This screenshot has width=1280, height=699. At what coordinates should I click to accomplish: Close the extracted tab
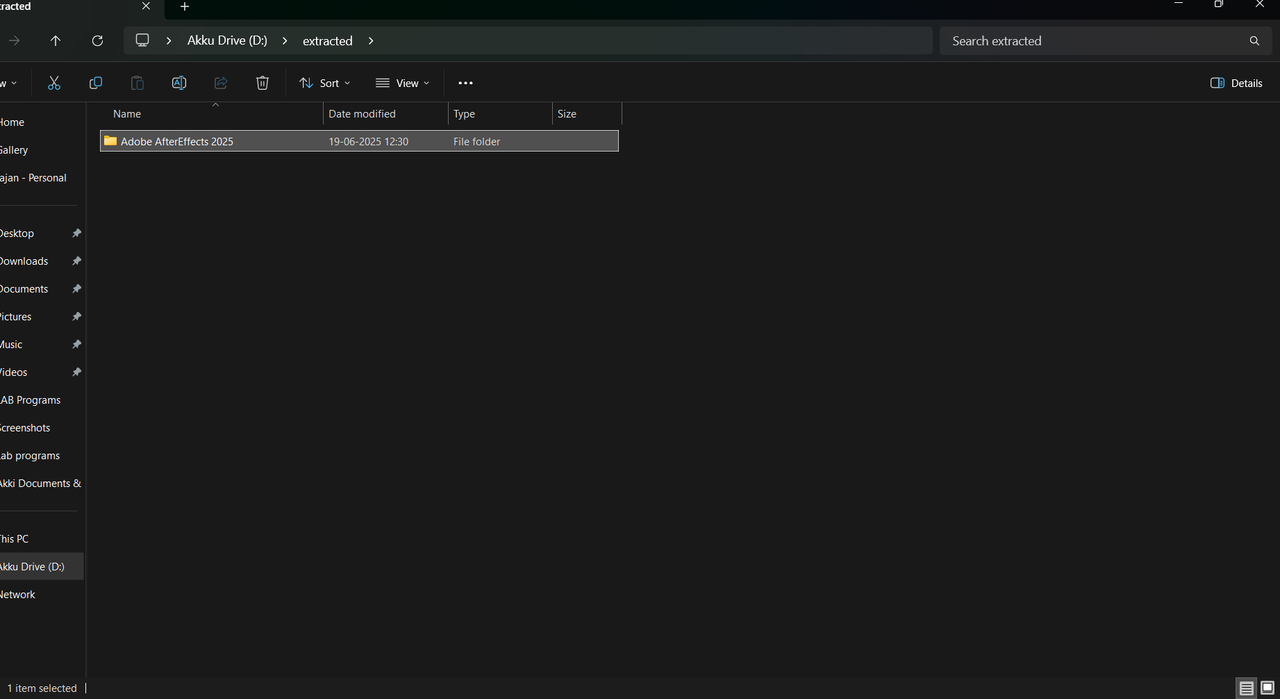[145, 6]
